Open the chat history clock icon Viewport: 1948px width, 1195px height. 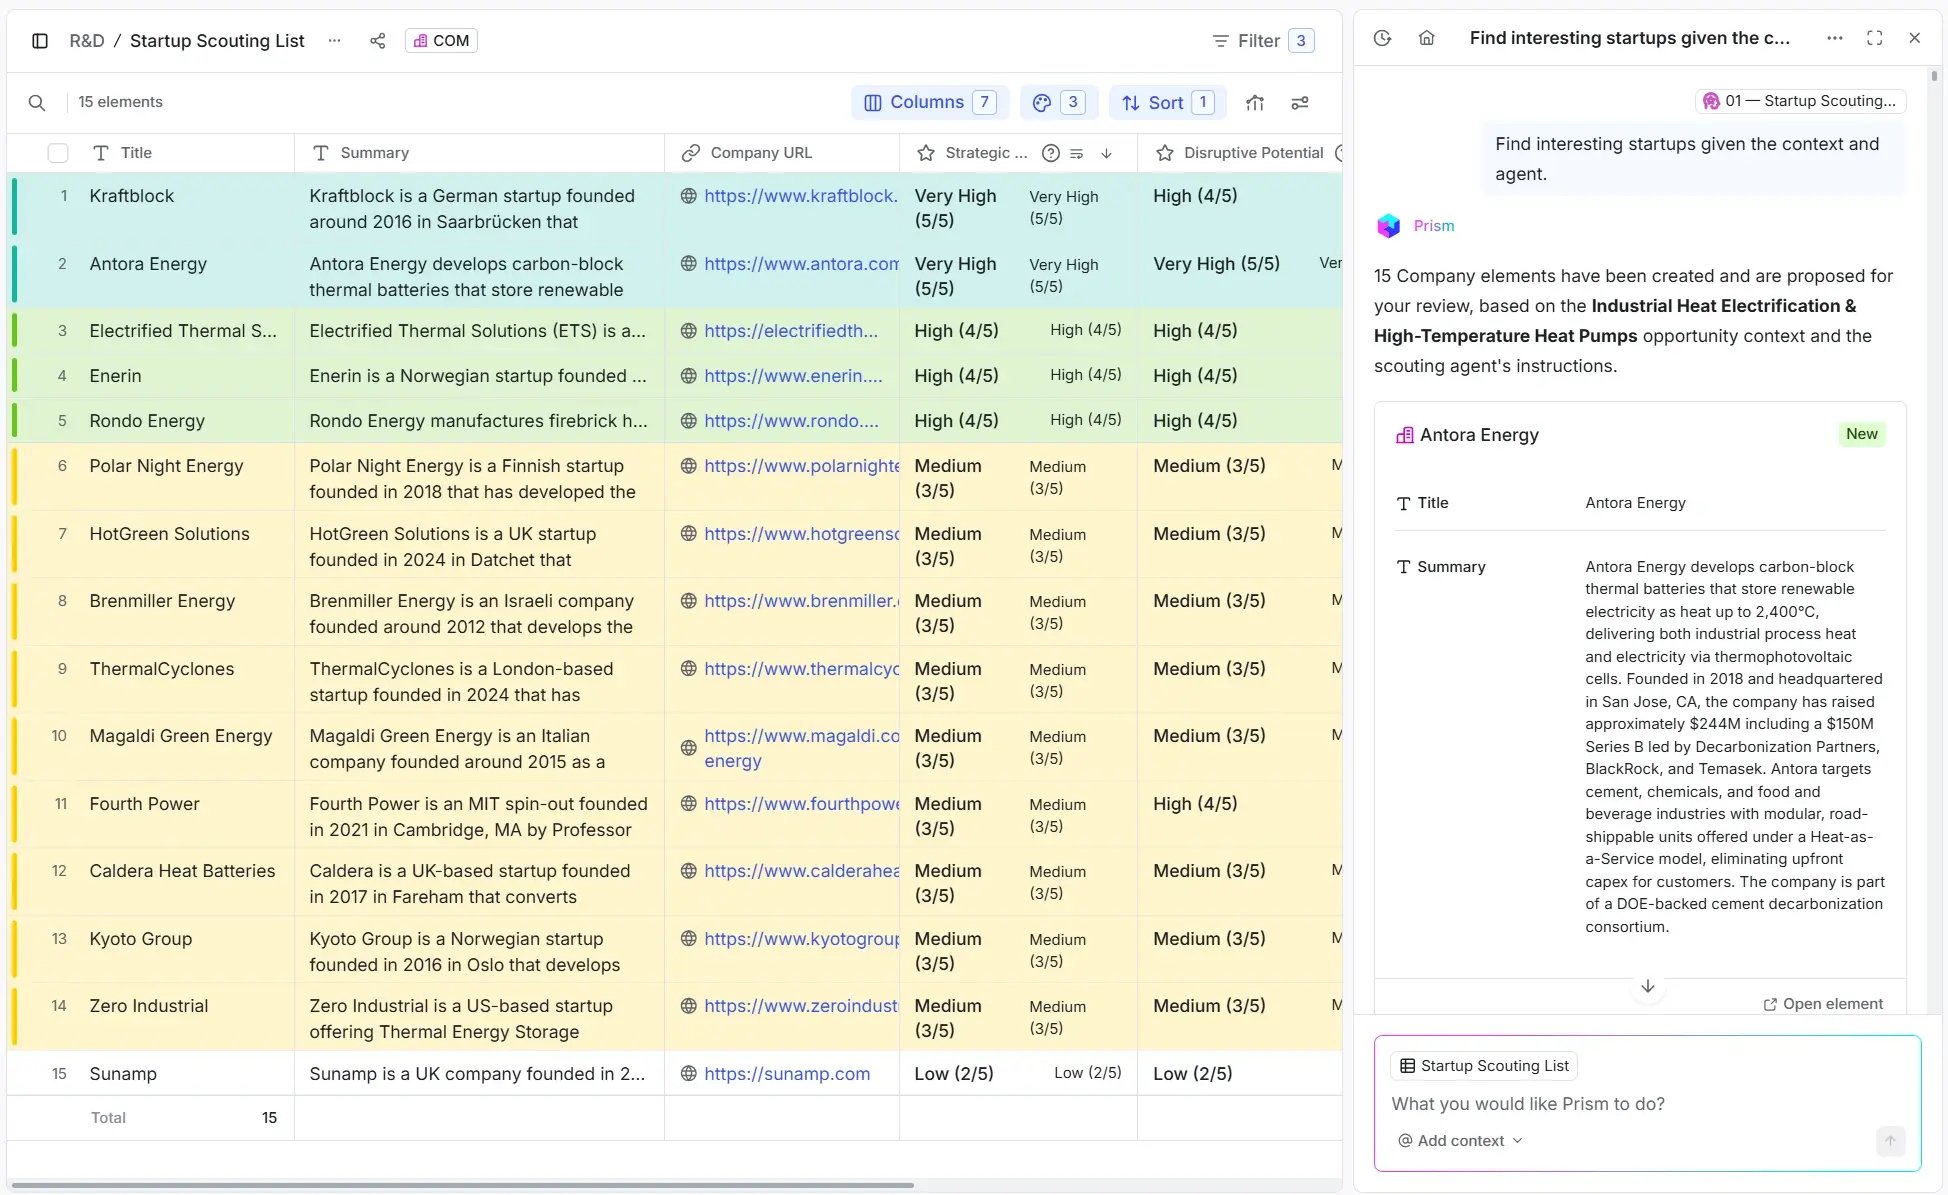point(1382,38)
